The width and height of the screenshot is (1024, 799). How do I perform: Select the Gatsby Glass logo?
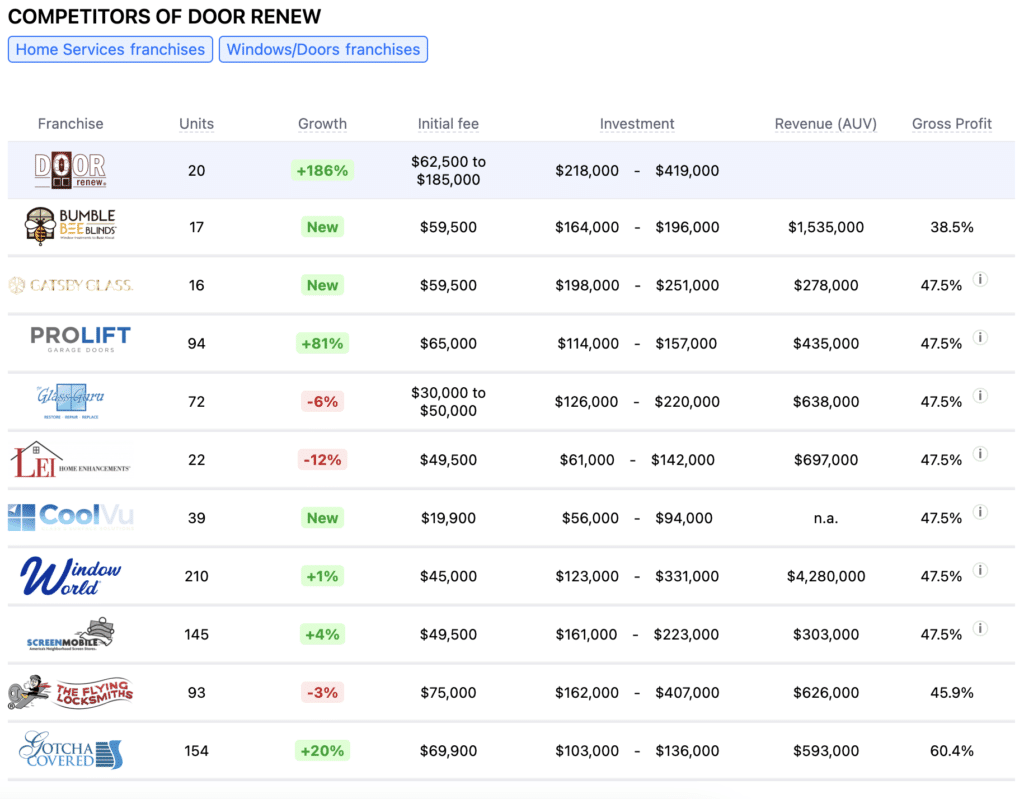pyautogui.click(x=71, y=285)
